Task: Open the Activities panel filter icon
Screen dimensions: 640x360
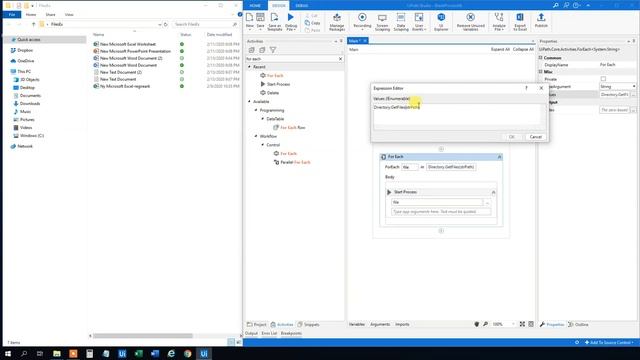Action: tap(273, 50)
